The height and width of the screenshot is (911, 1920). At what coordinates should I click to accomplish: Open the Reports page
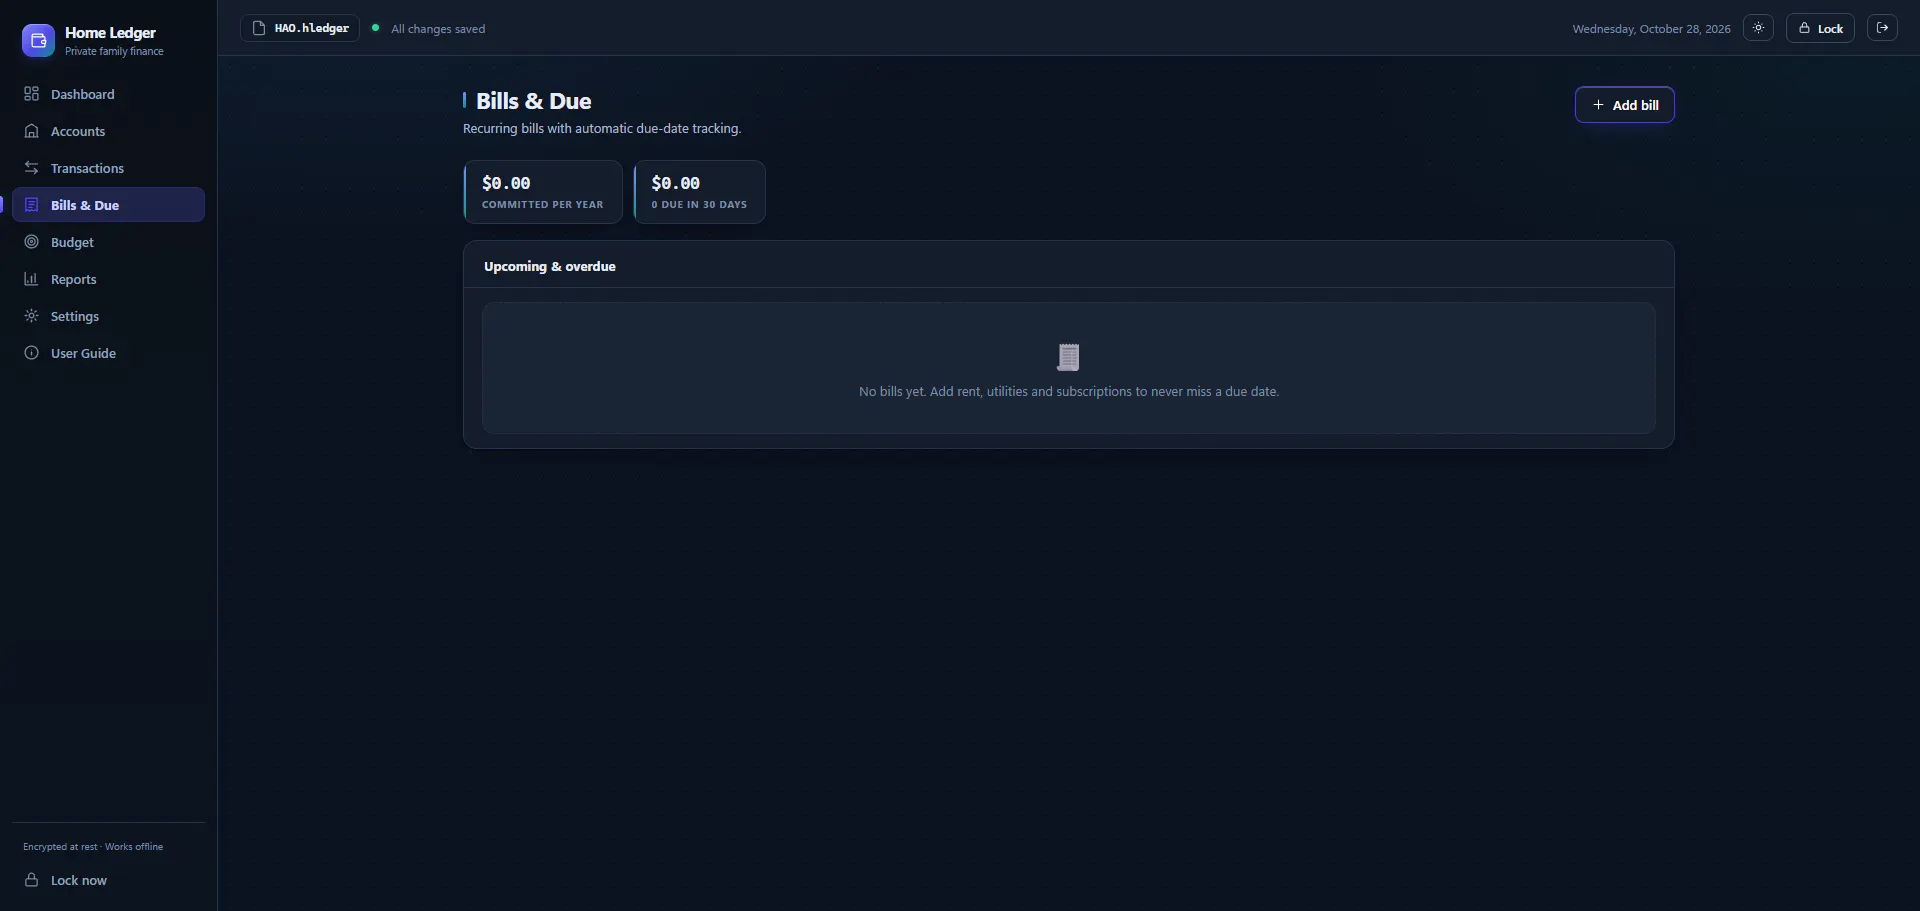108,279
